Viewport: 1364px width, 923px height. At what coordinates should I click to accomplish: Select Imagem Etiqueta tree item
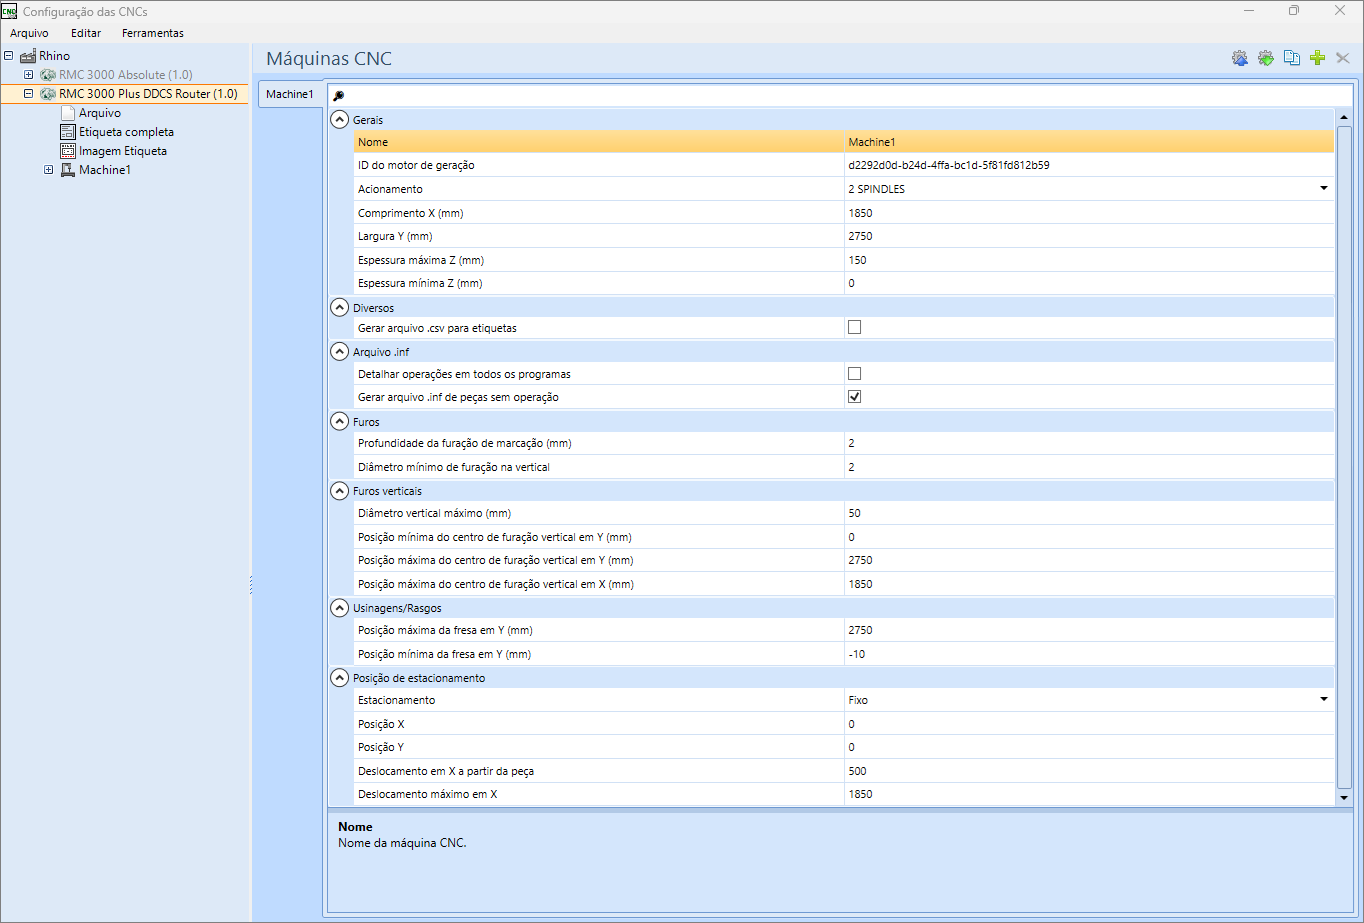point(123,151)
